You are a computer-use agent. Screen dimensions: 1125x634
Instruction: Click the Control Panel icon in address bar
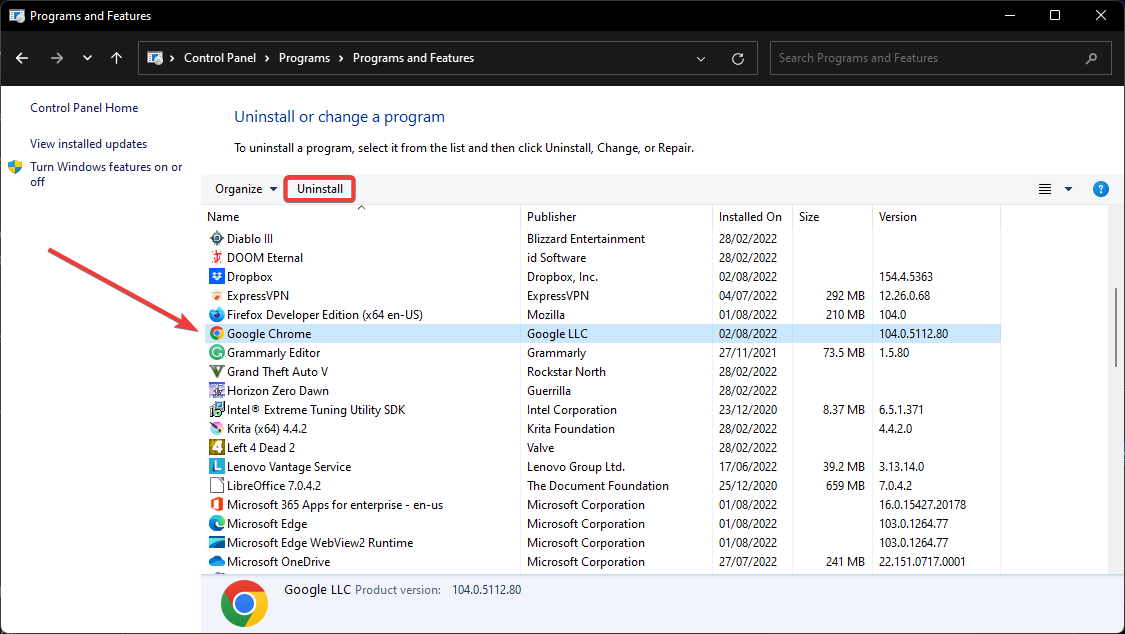pyautogui.click(x=154, y=58)
